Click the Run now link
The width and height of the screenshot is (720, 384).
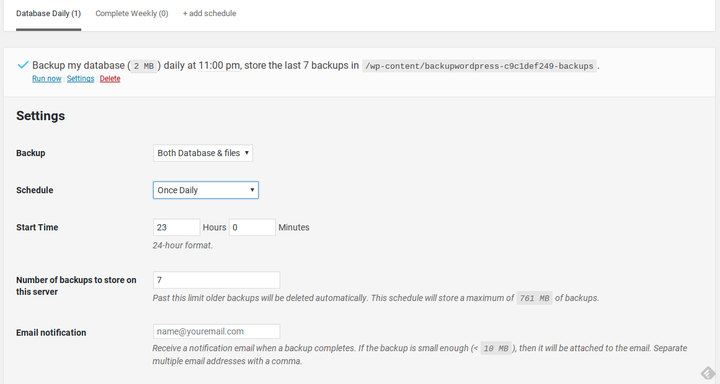click(46, 79)
